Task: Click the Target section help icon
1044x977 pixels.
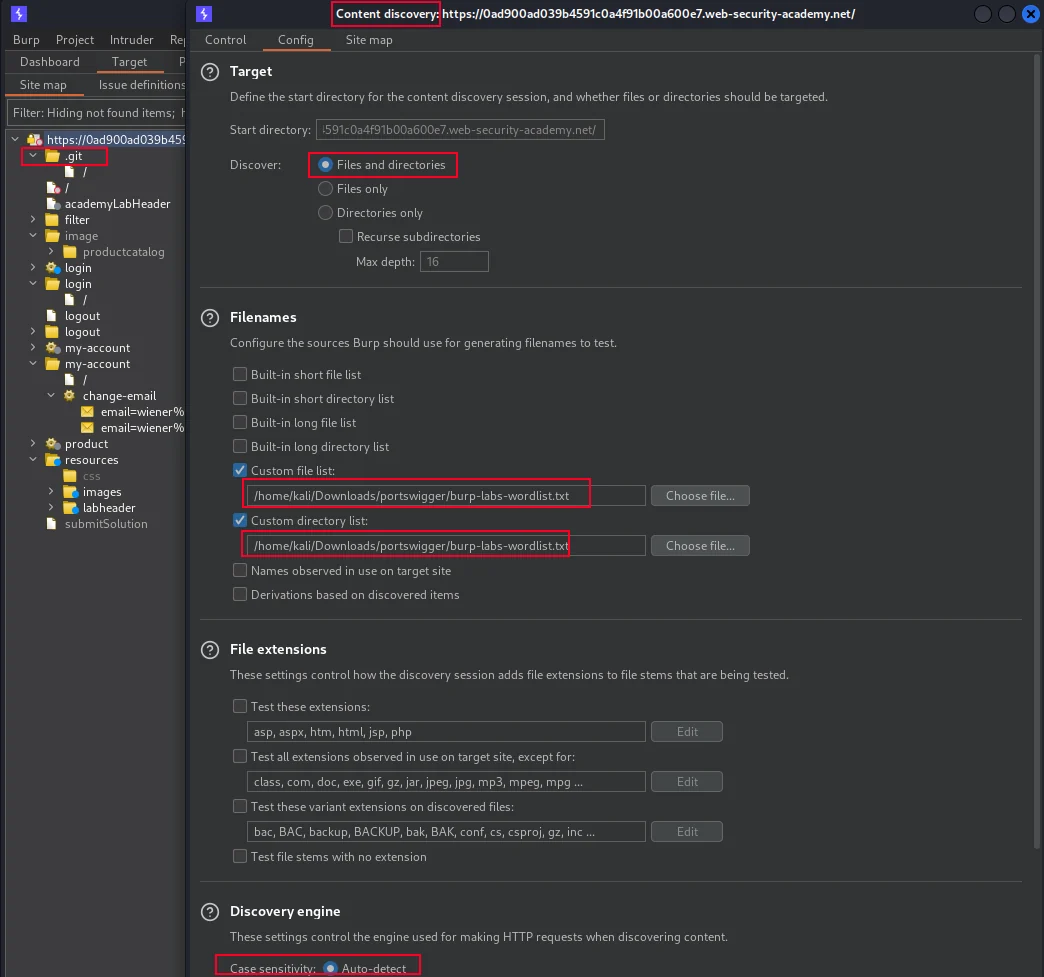Action: click(210, 72)
